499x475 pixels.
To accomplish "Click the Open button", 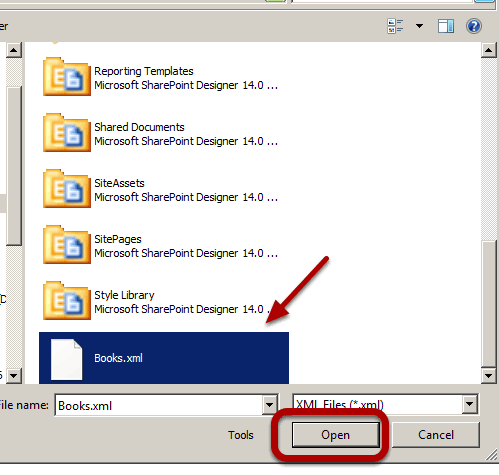I will point(336,435).
